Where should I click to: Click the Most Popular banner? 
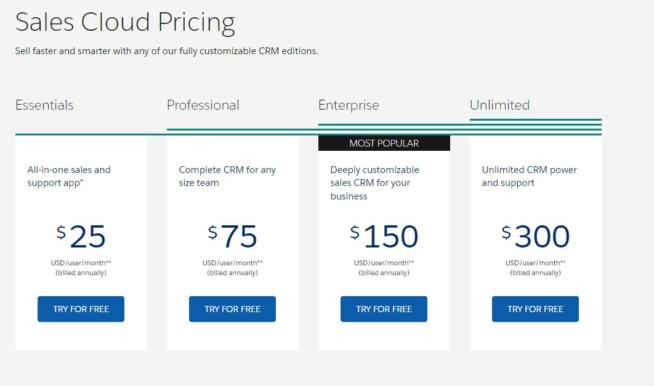point(384,143)
